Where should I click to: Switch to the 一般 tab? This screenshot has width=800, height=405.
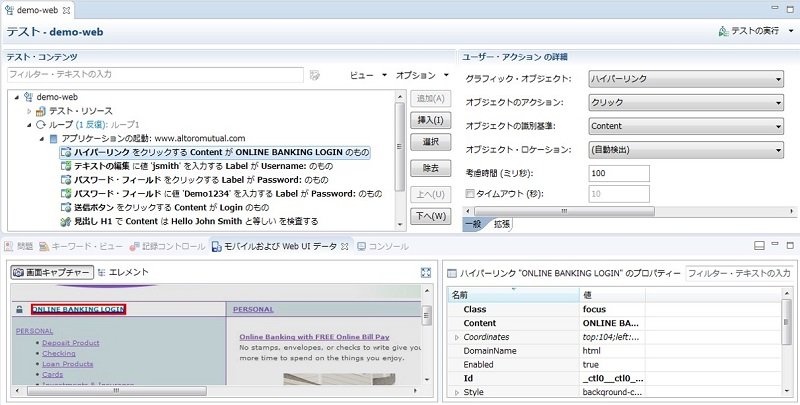tap(473, 224)
